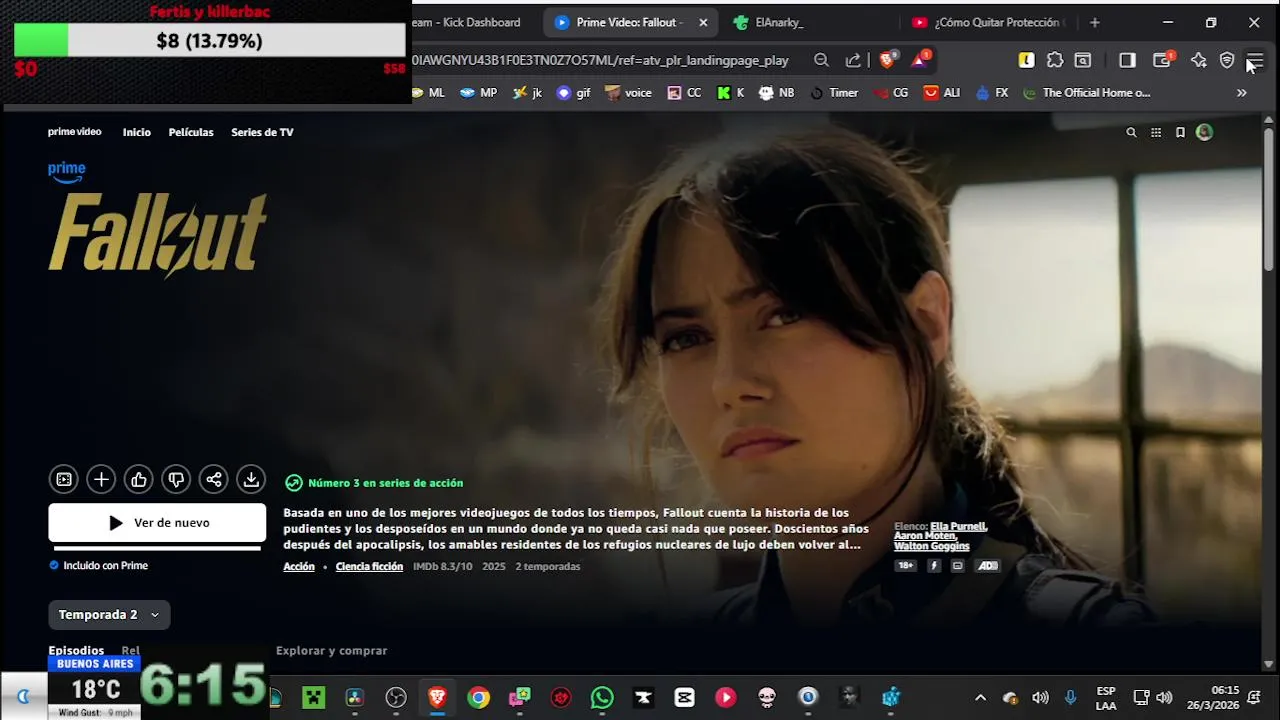Open OBS Studio from the taskbar
Screen dimensions: 1280x720
click(396, 698)
